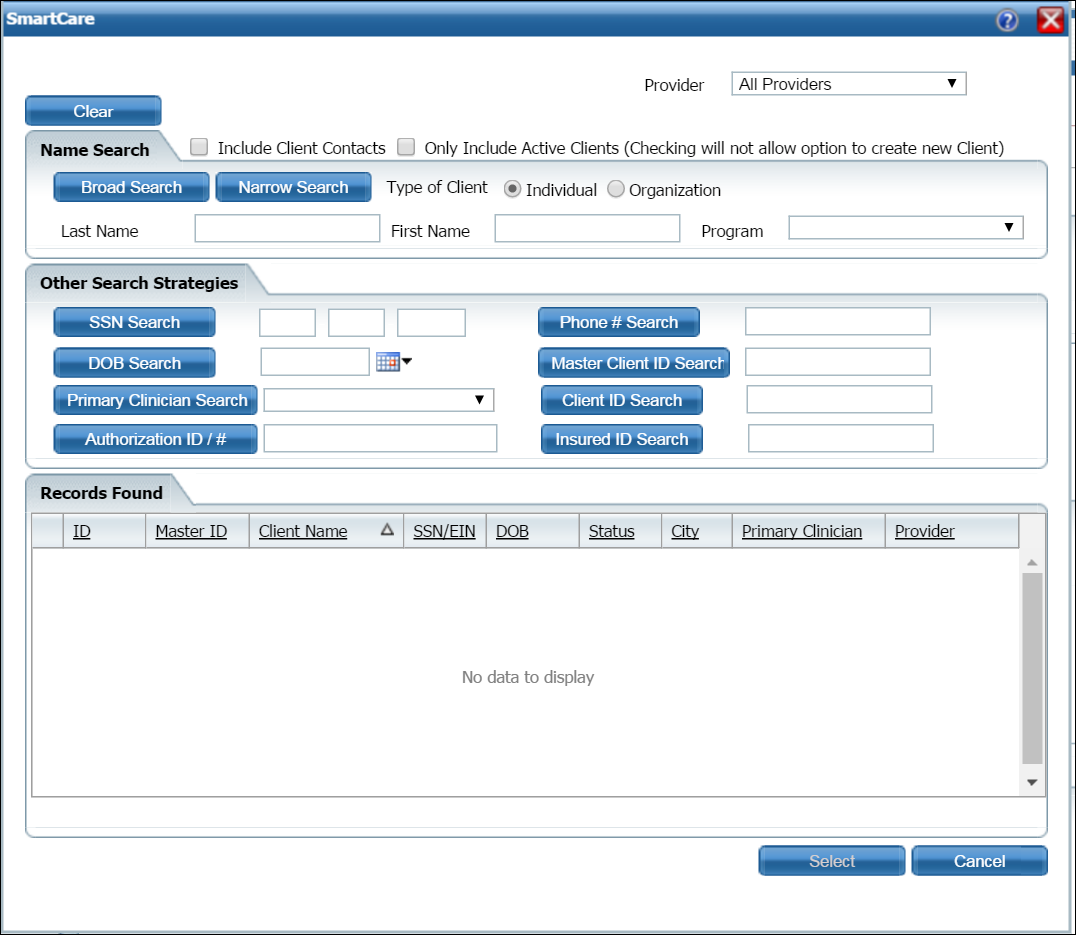
Task: Click the Narrow Search button
Action: pos(293,187)
